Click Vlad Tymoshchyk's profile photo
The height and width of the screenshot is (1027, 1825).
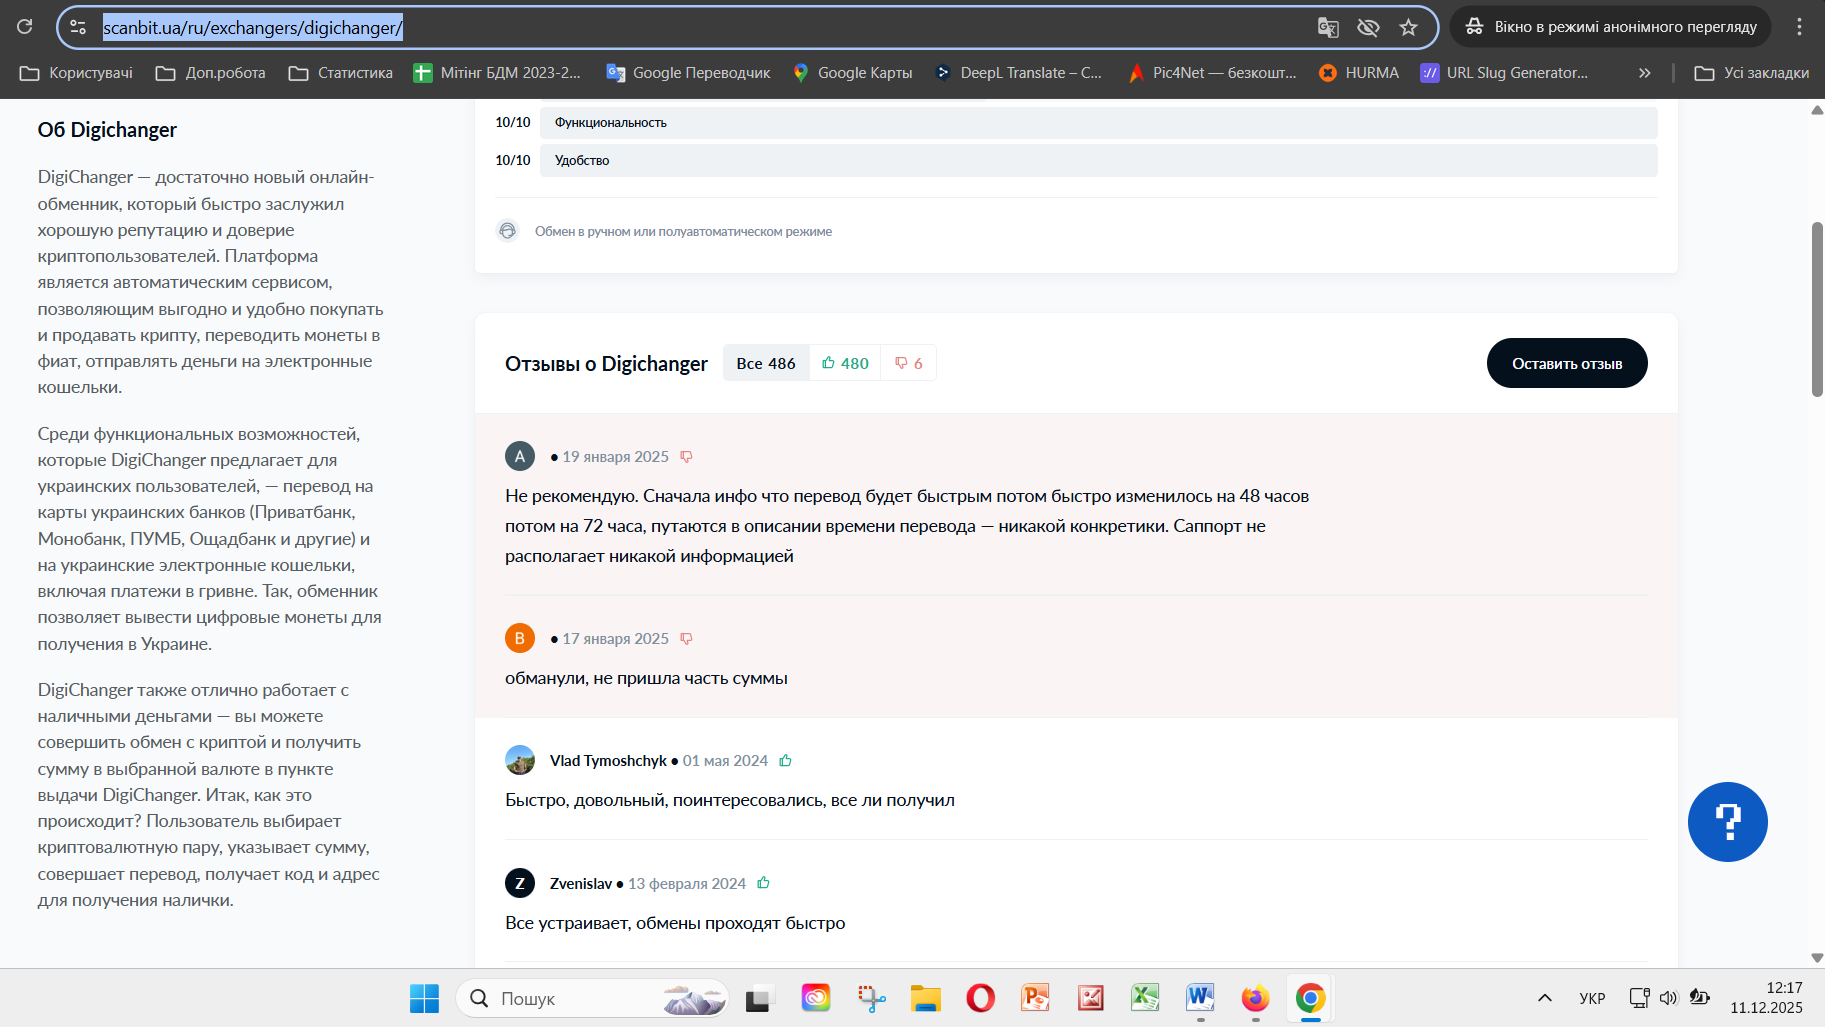click(520, 760)
